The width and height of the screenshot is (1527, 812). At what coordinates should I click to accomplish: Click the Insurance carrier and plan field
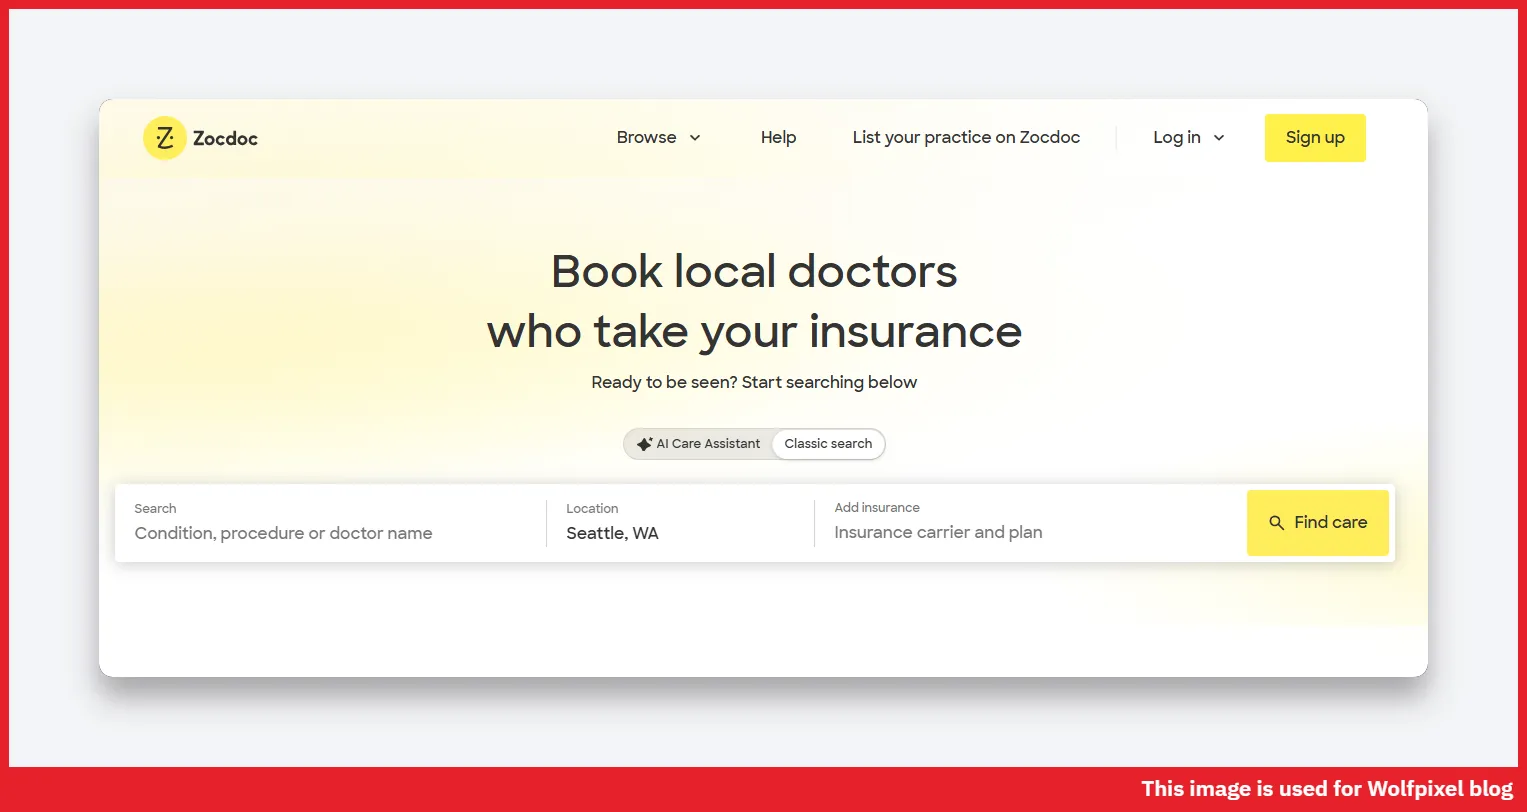point(1030,523)
